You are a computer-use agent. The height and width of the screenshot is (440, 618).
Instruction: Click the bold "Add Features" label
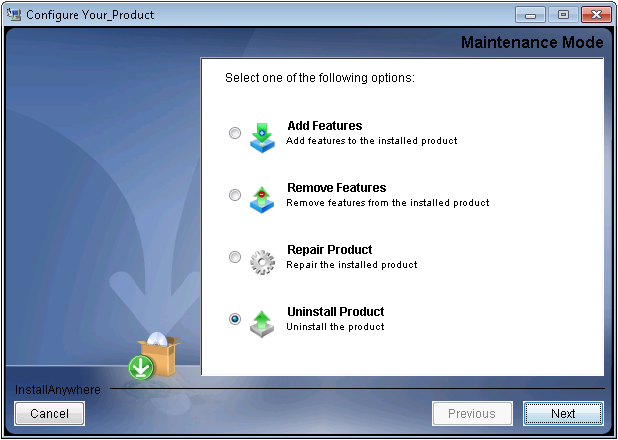coord(324,126)
